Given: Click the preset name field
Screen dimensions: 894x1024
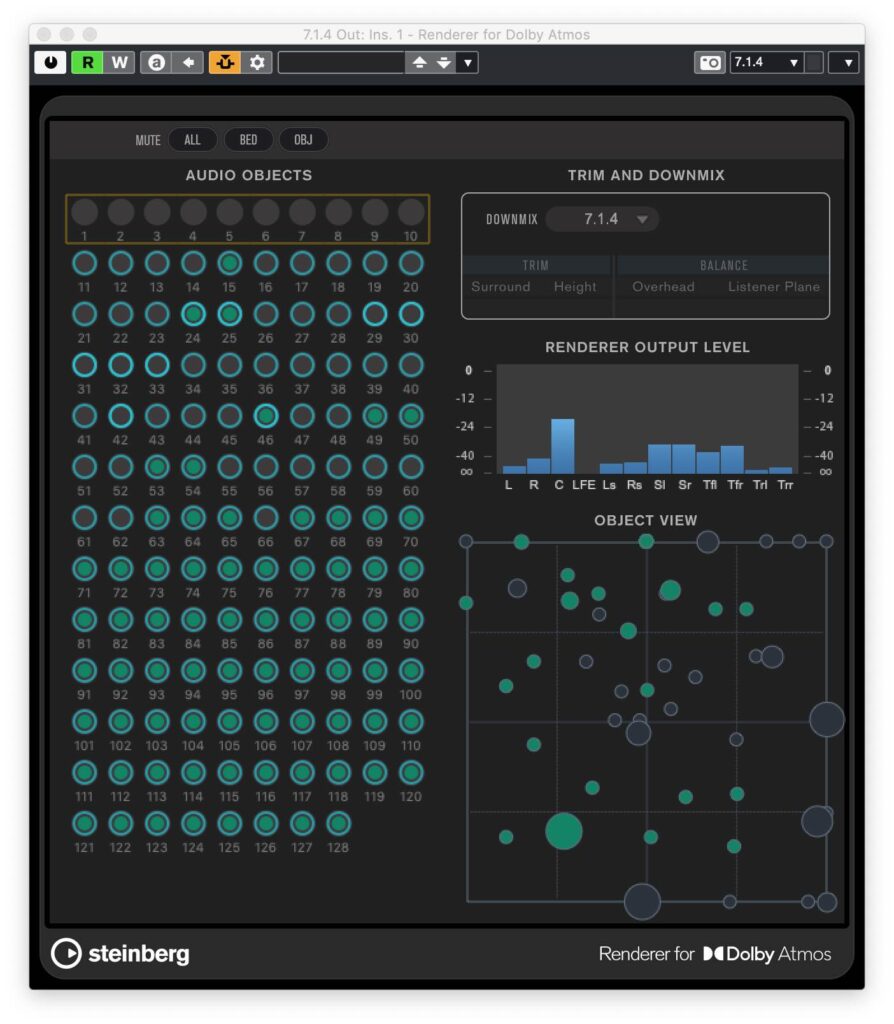Looking at the screenshot, I should [341, 63].
